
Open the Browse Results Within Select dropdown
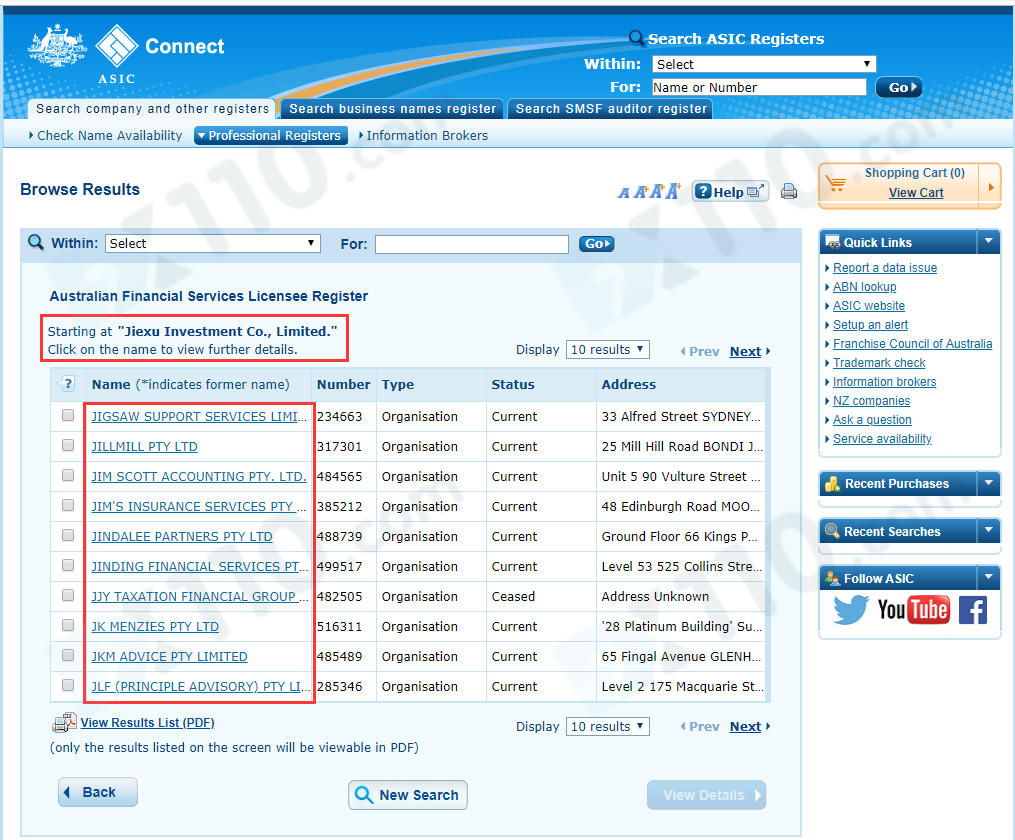(x=212, y=243)
